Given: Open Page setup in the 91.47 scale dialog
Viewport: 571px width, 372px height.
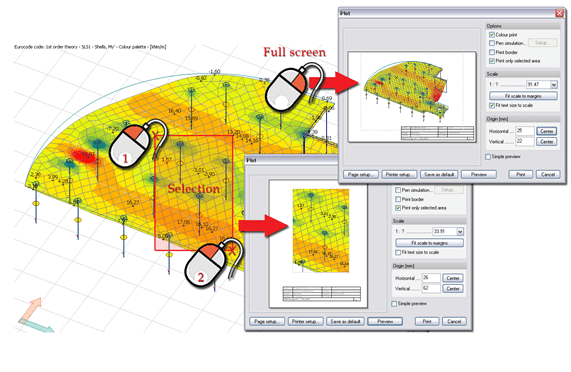Looking at the screenshot, I should tap(361, 175).
